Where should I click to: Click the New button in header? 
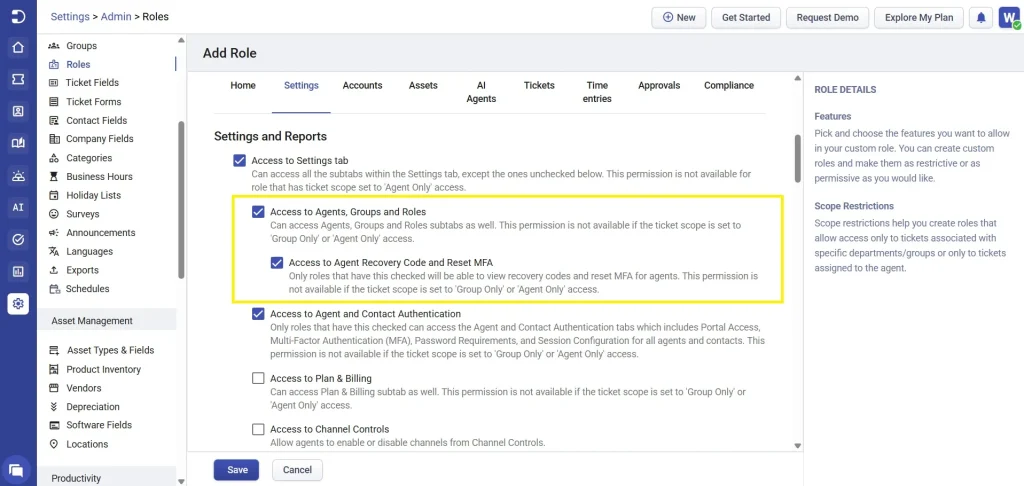[679, 18]
